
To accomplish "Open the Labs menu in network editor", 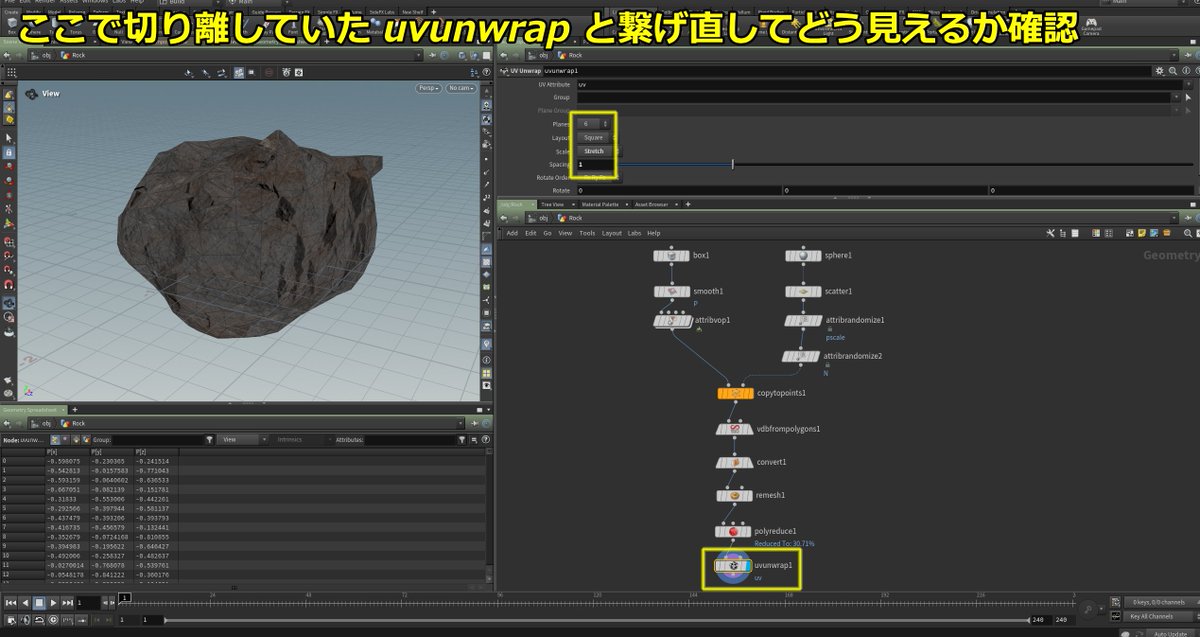I will 634,233.
